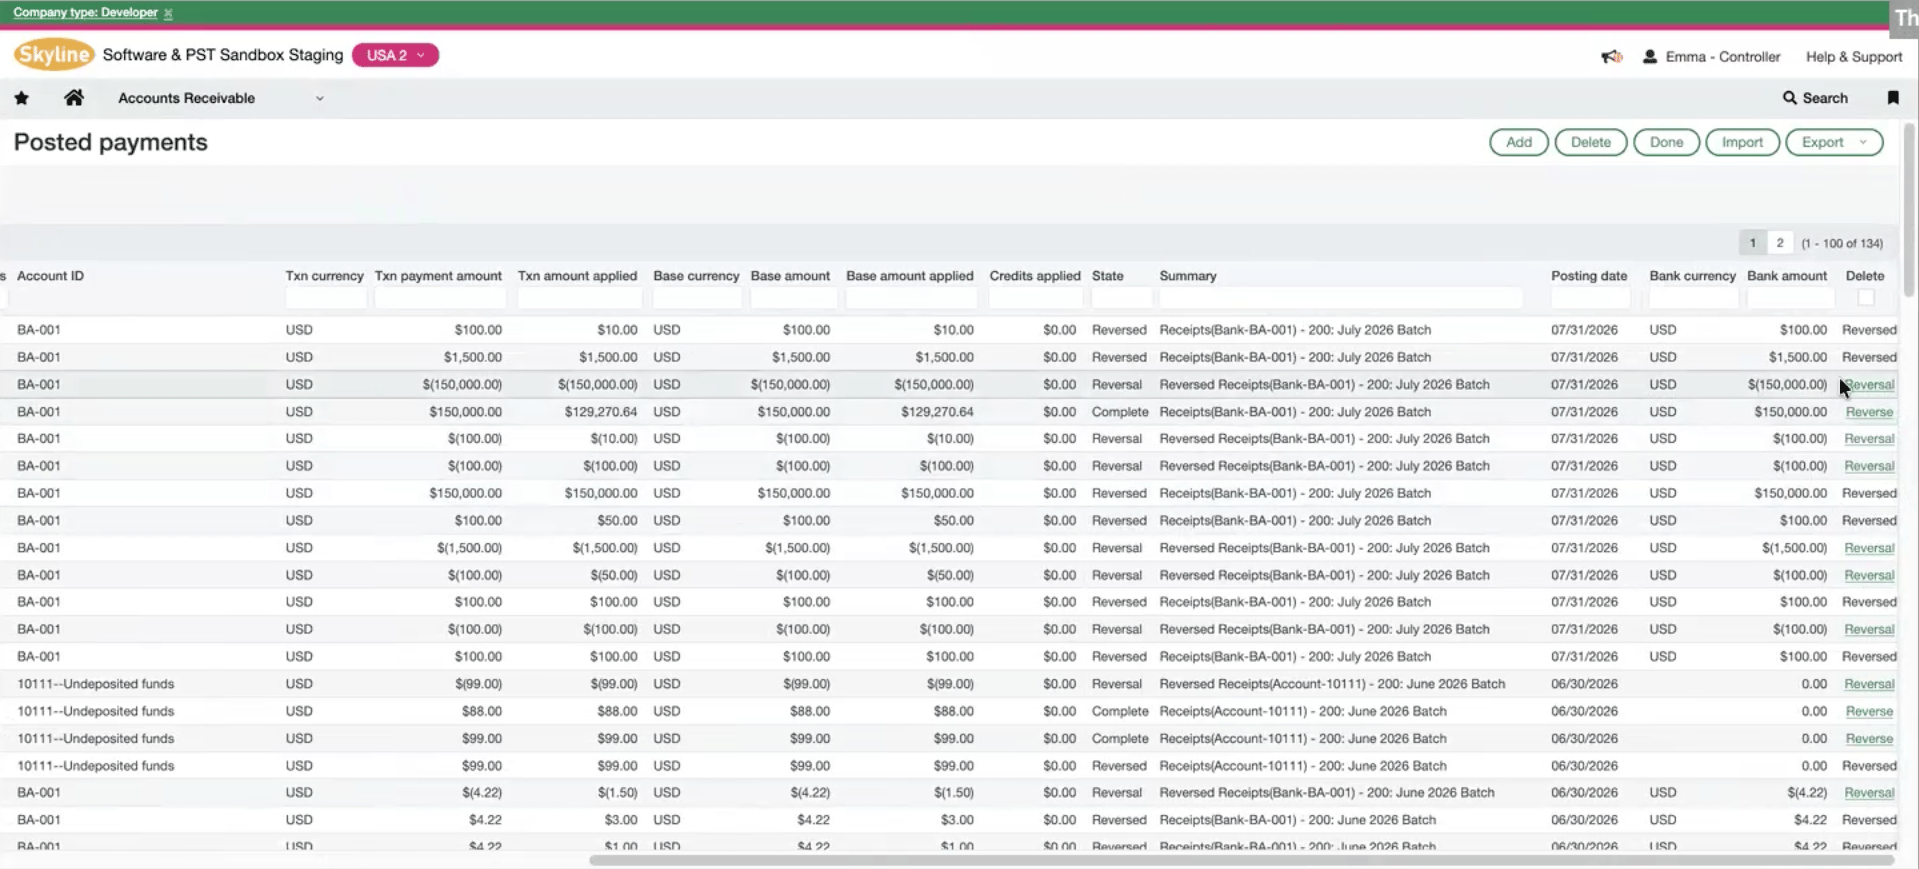Click the 'June 2026 Batch' reversed receipts summary for Account-10111
The height and width of the screenshot is (869, 1919).
pyautogui.click(x=1332, y=684)
